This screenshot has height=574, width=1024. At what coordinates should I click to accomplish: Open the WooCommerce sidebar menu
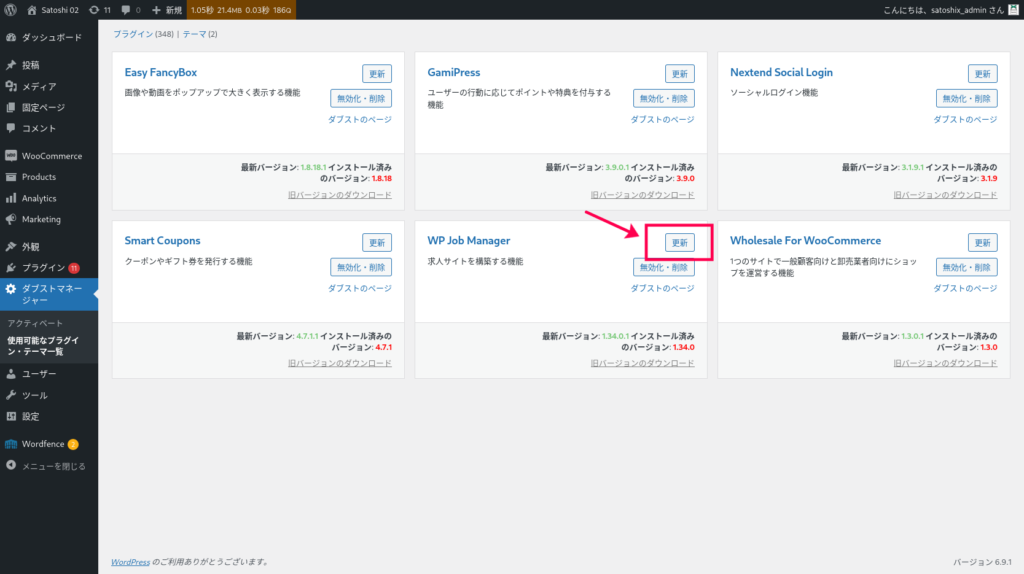point(51,156)
